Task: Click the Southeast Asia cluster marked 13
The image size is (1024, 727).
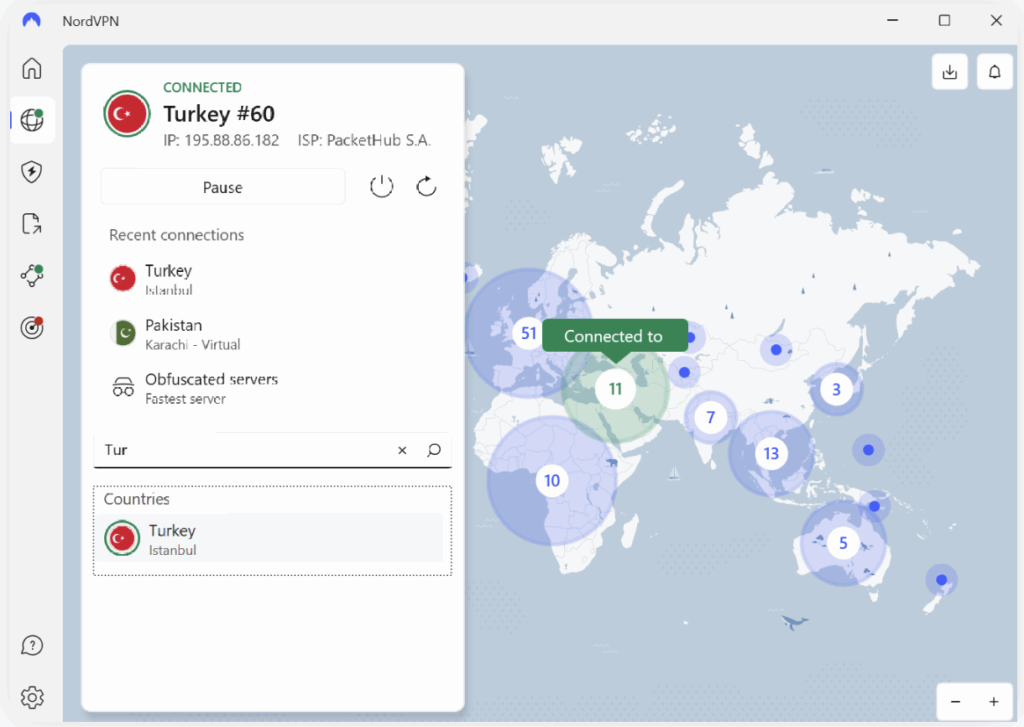Action: tap(771, 453)
